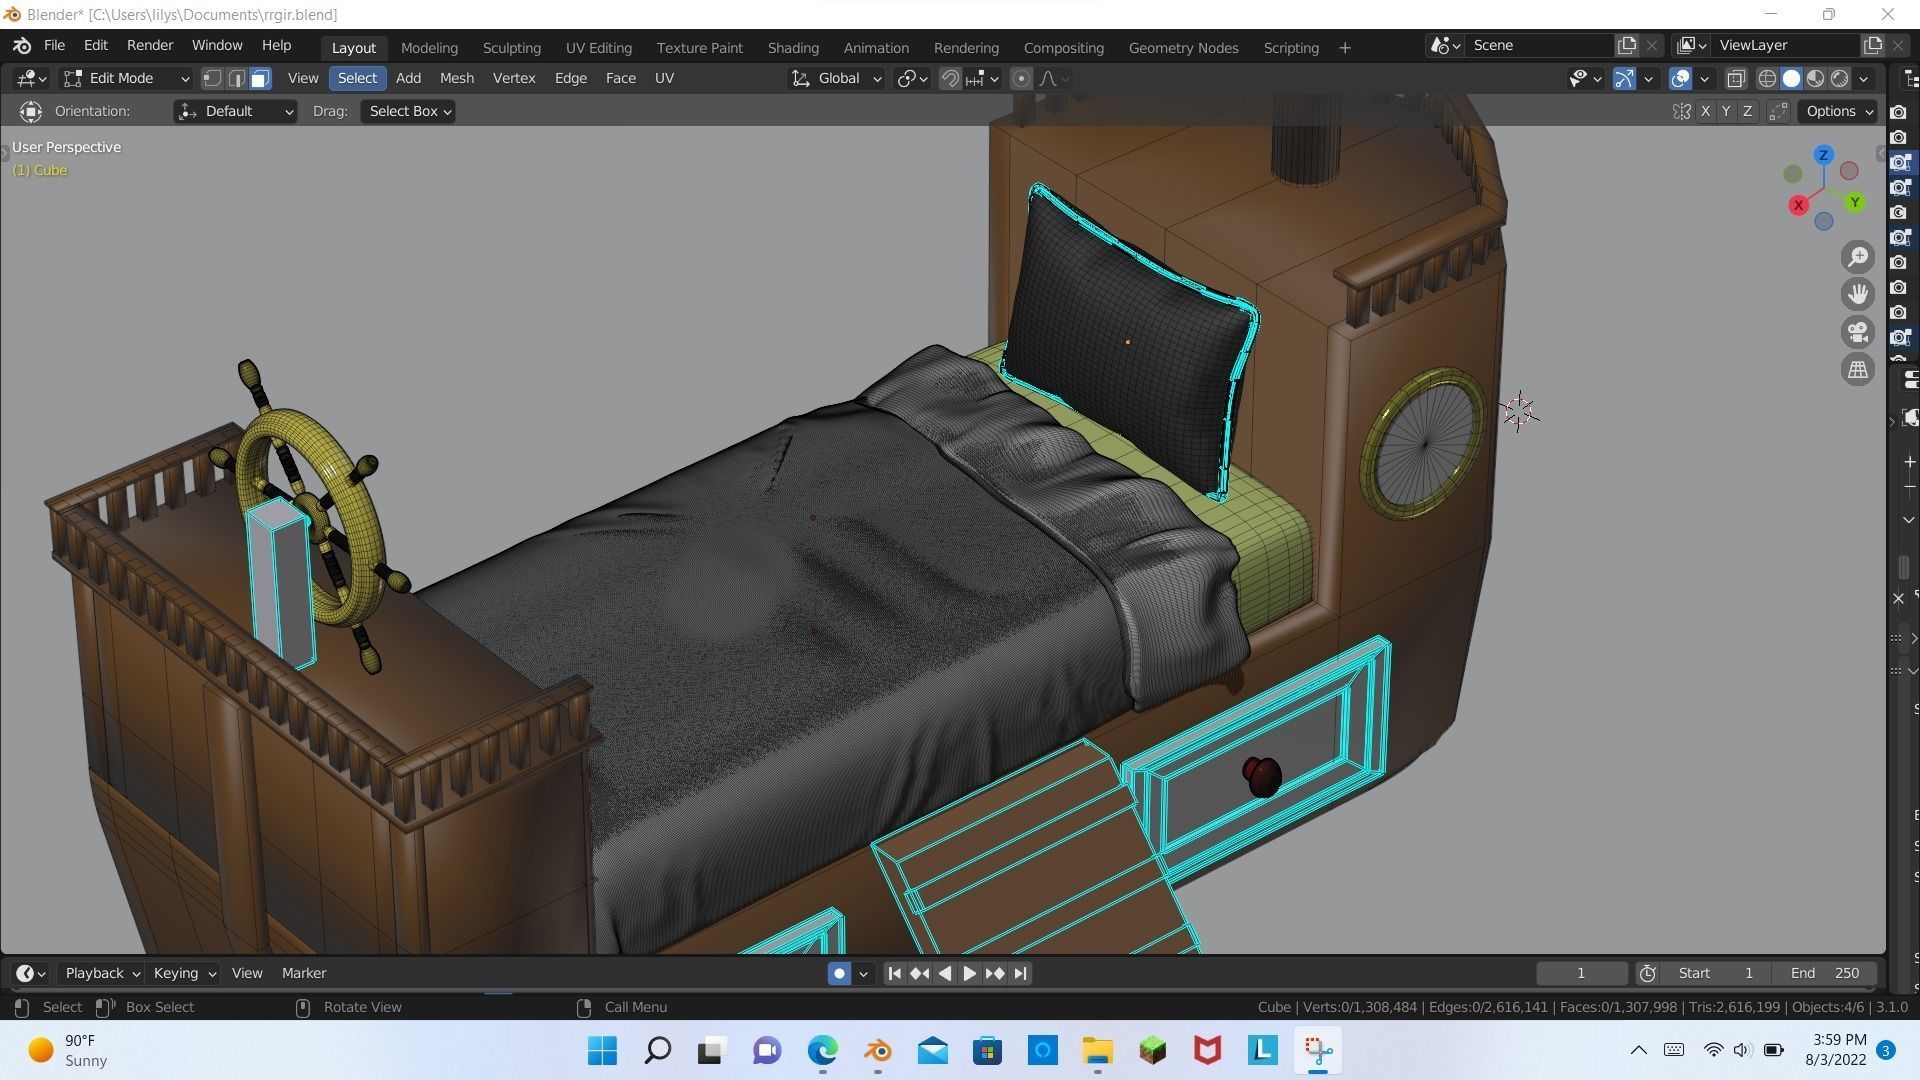The height and width of the screenshot is (1080, 1920).
Task: Click the pan view hand gizmo
Action: pyautogui.click(x=1858, y=294)
